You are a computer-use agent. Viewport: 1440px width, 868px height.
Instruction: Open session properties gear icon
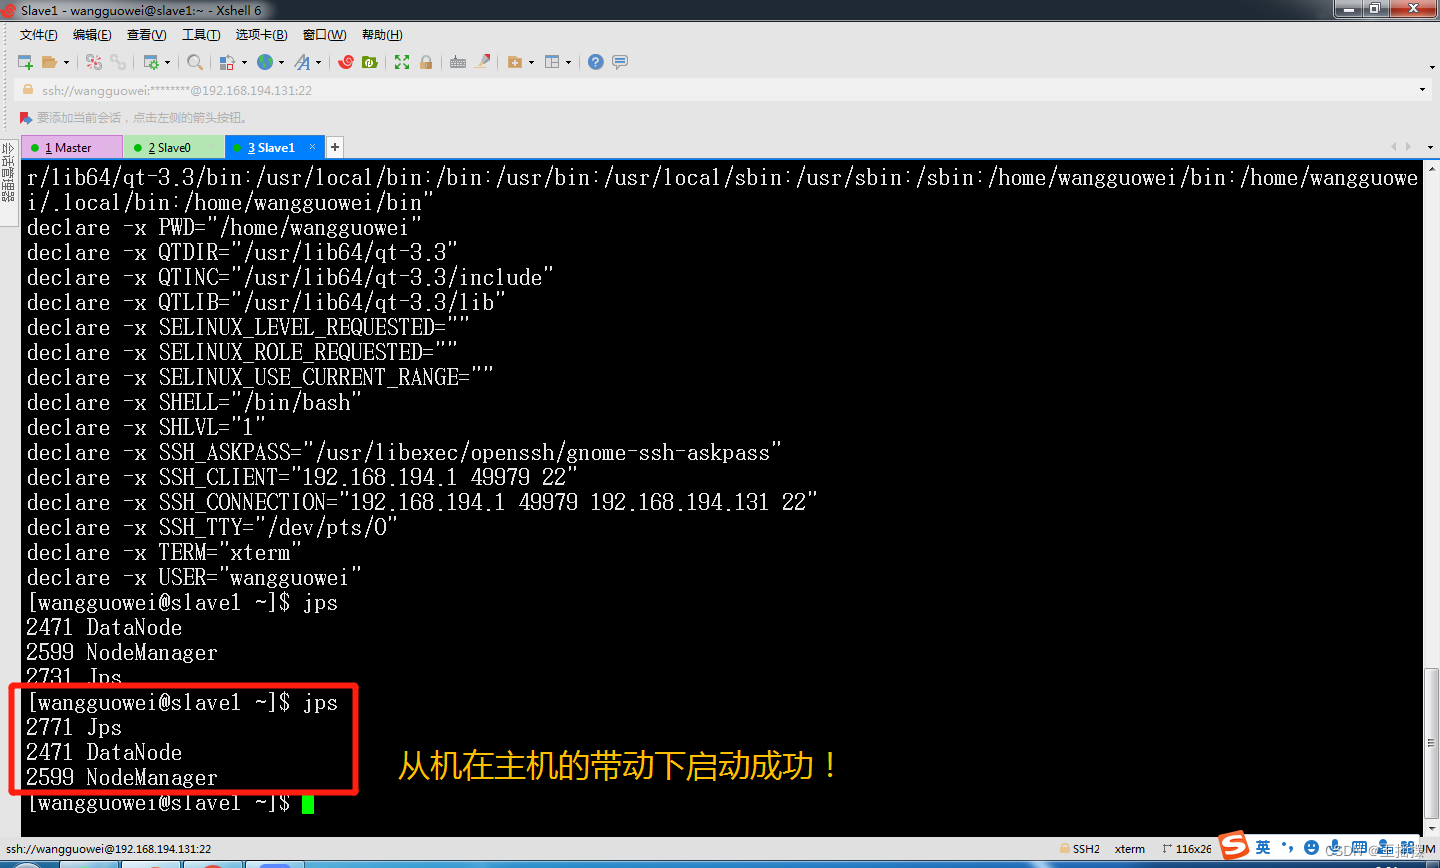coord(151,62)
